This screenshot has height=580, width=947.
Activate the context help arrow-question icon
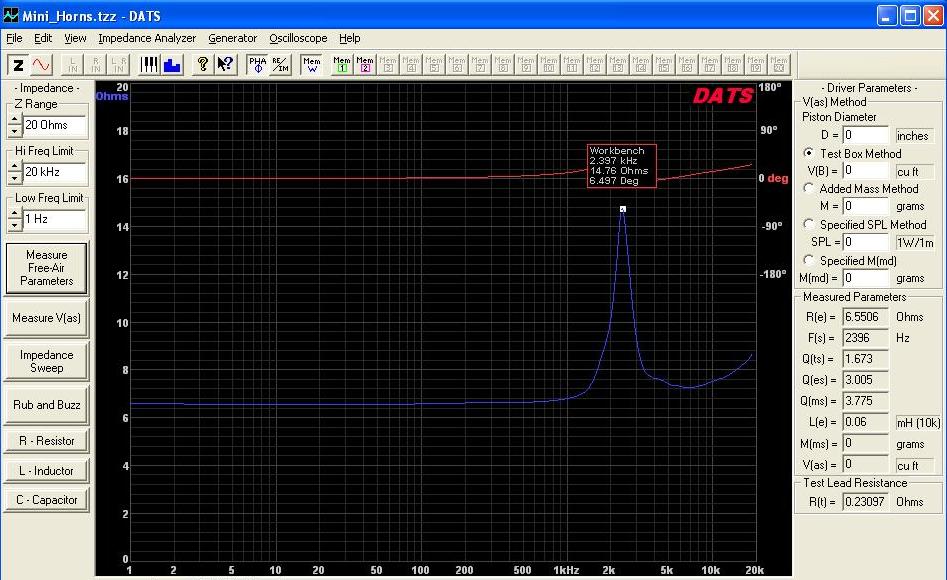tap(226, 65)
